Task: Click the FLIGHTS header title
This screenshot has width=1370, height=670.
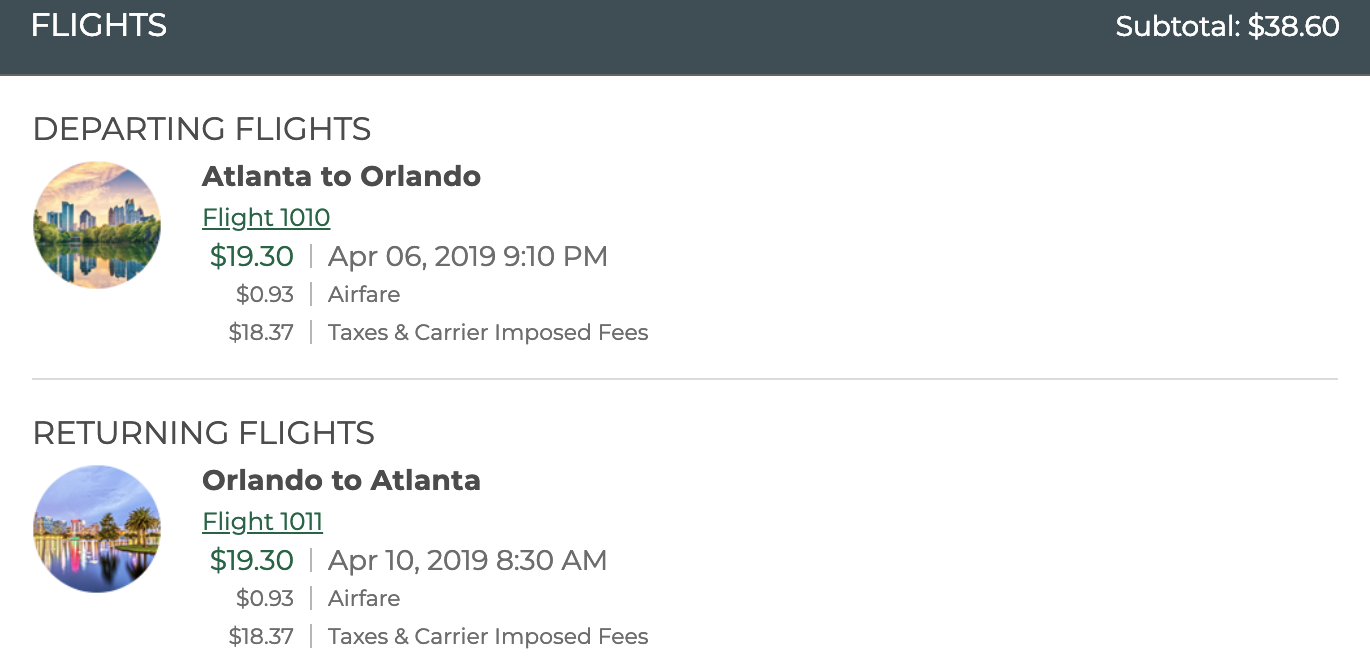Action: (98, 25)
